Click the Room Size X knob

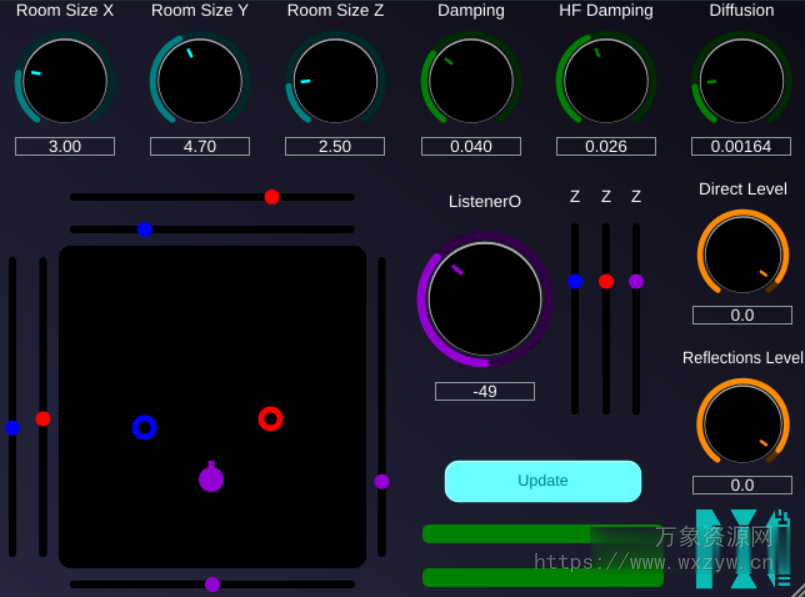point(64,80)
